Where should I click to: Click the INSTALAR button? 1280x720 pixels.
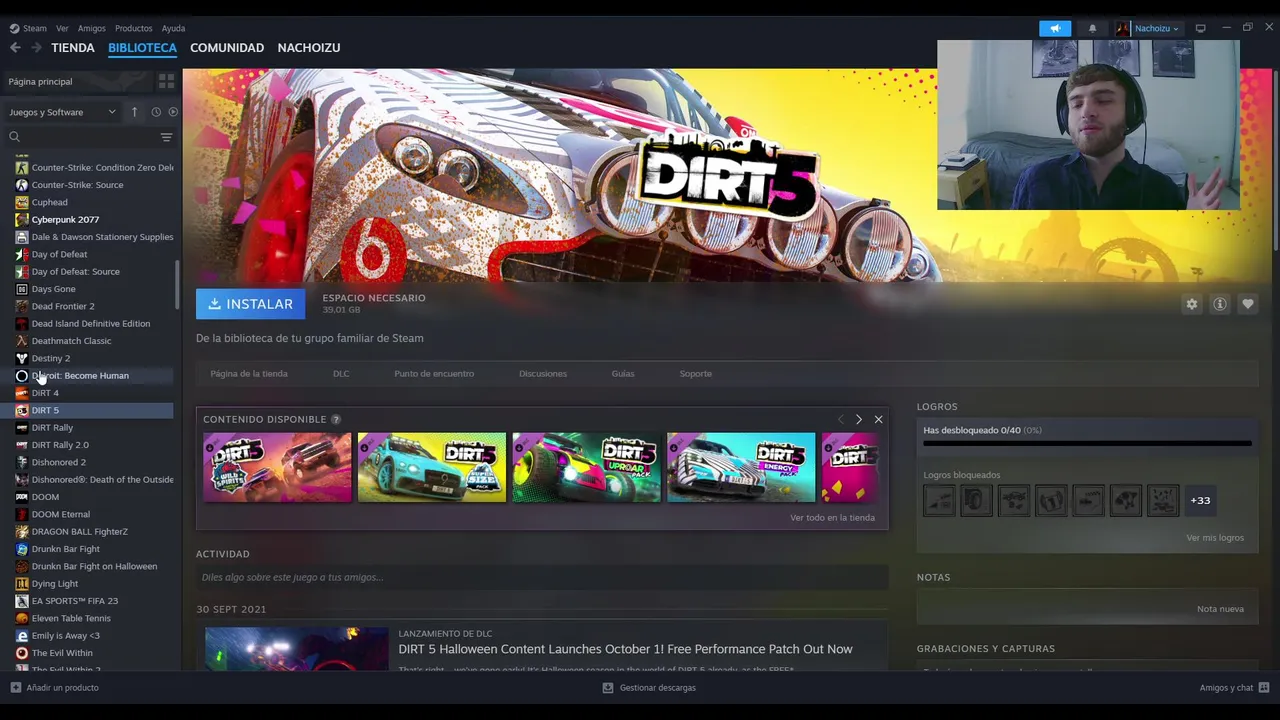tap(250, 304)
